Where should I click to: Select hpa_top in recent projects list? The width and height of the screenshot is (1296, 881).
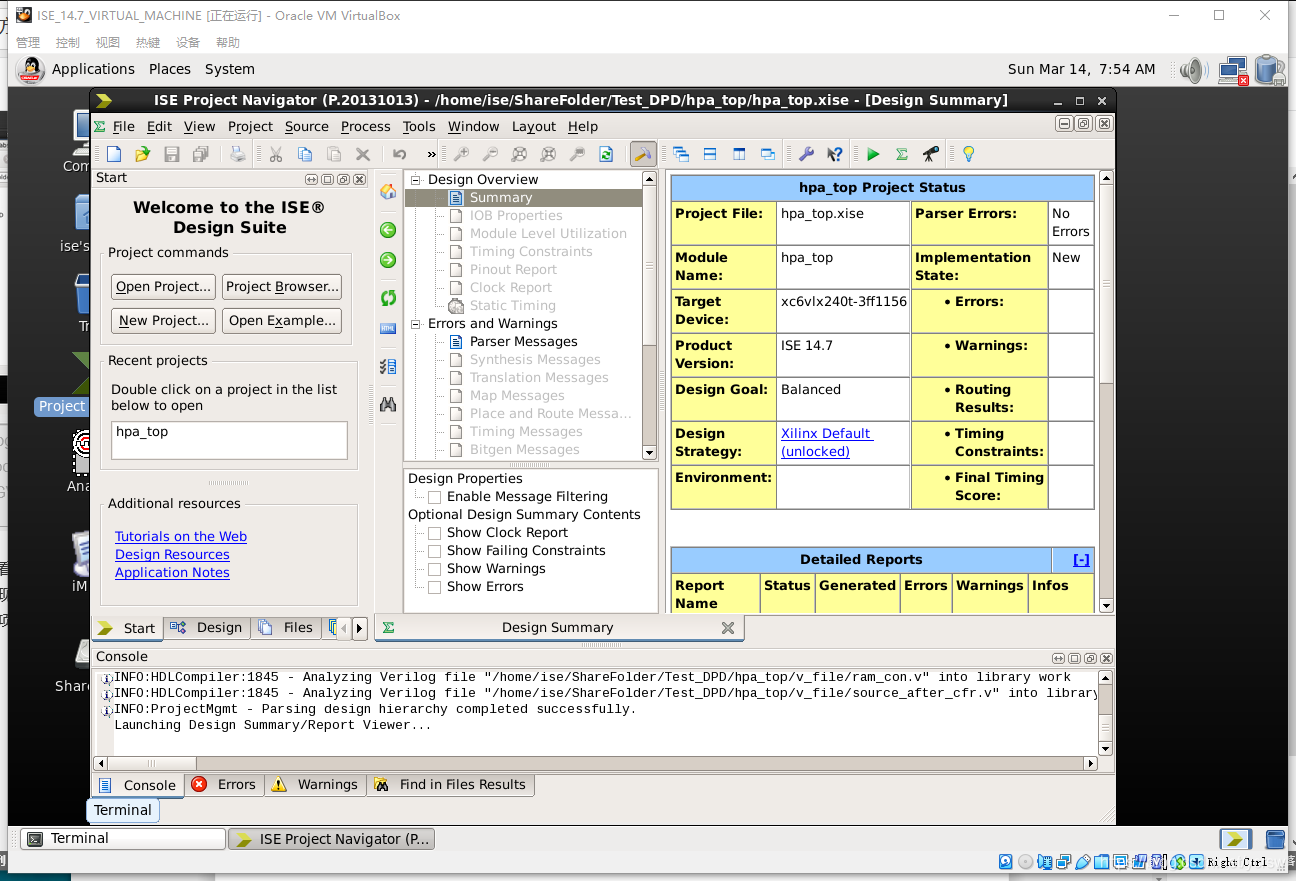pos(142,432)
